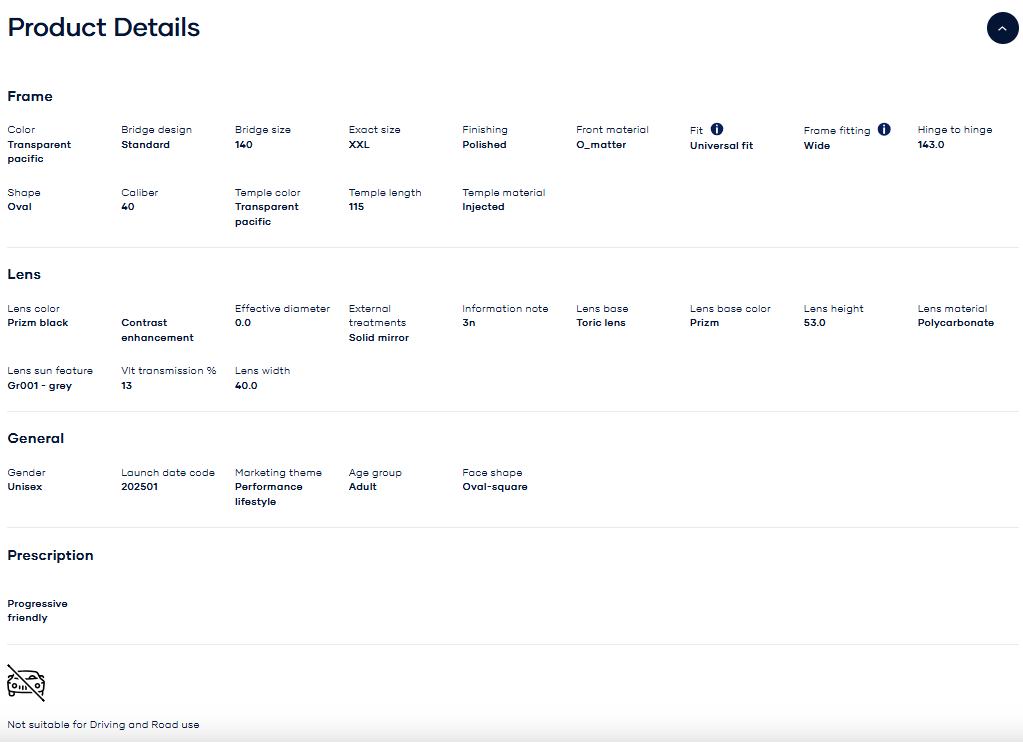This screenshot has width=1023, height=746.
Task: Click the Lens section heading
Action: pos(24,274)
